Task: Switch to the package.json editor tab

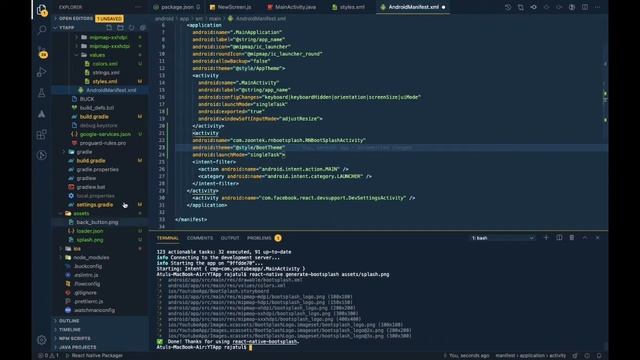Action: (x=177, y=7)
